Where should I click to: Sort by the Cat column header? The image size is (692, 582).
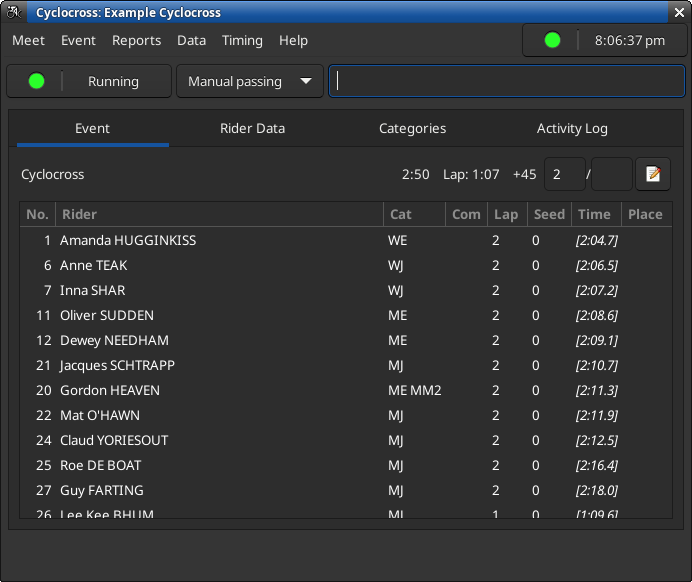point(414,214)
